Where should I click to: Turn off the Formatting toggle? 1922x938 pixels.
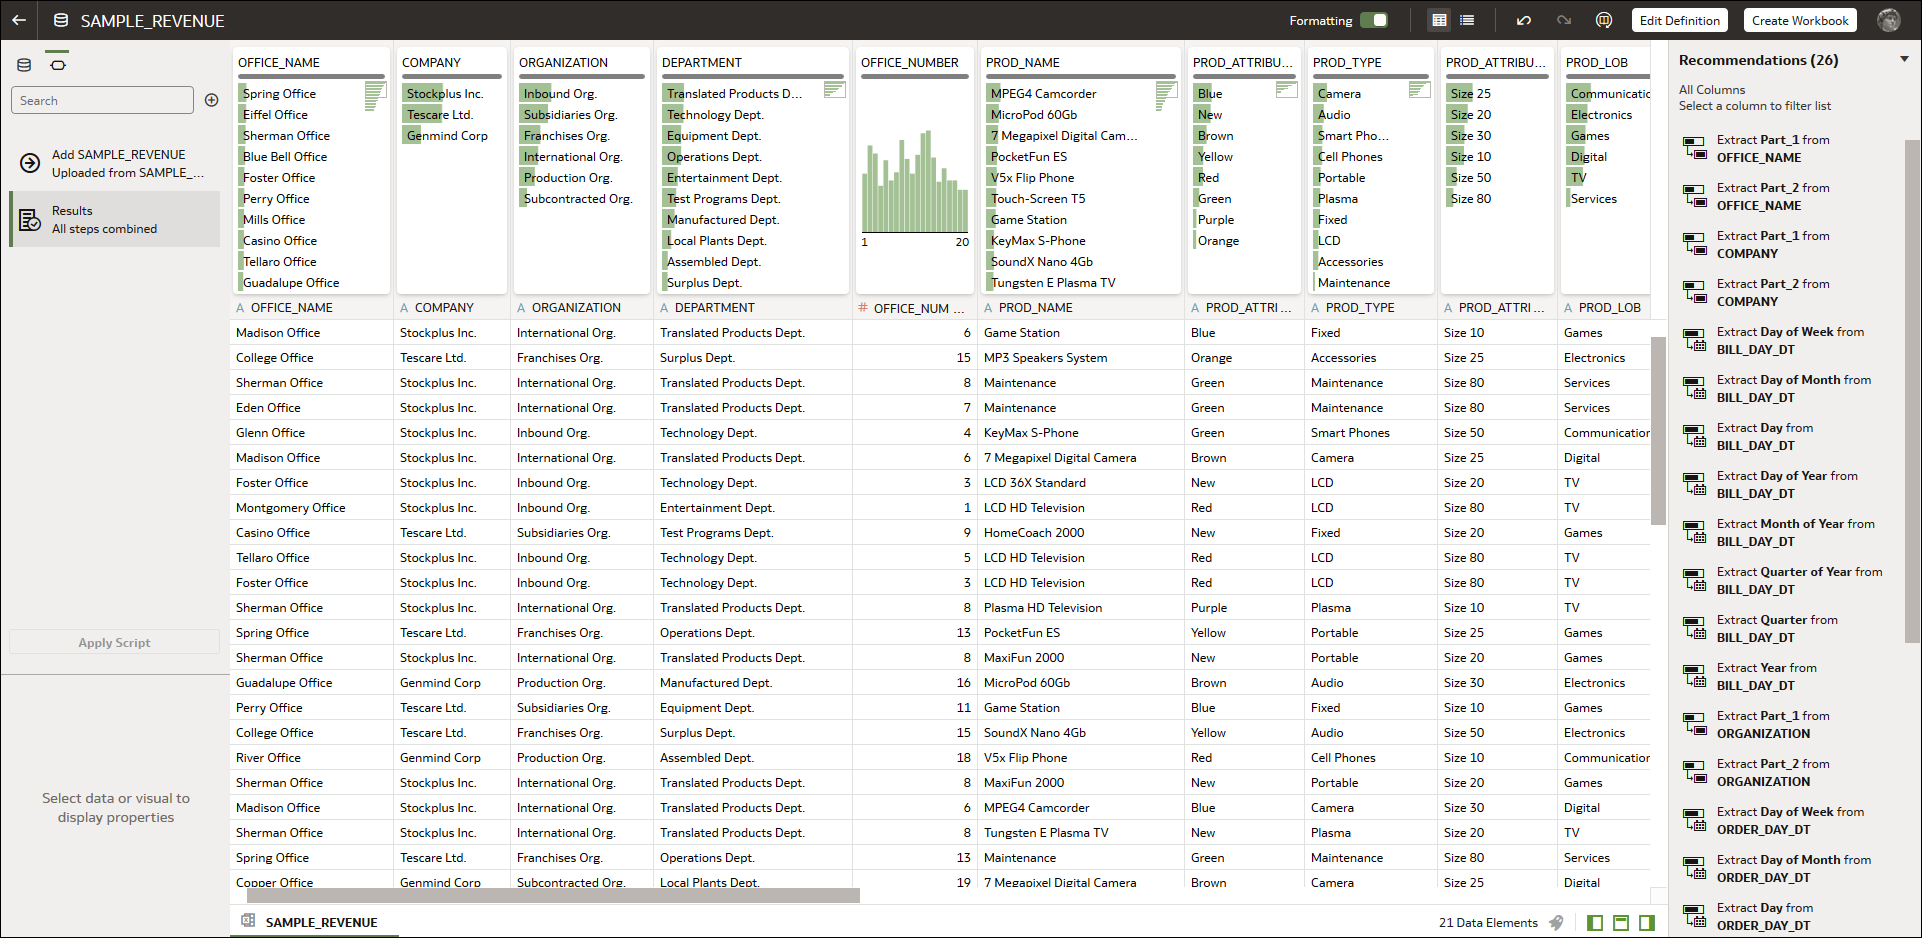(x=1376, y=20)
